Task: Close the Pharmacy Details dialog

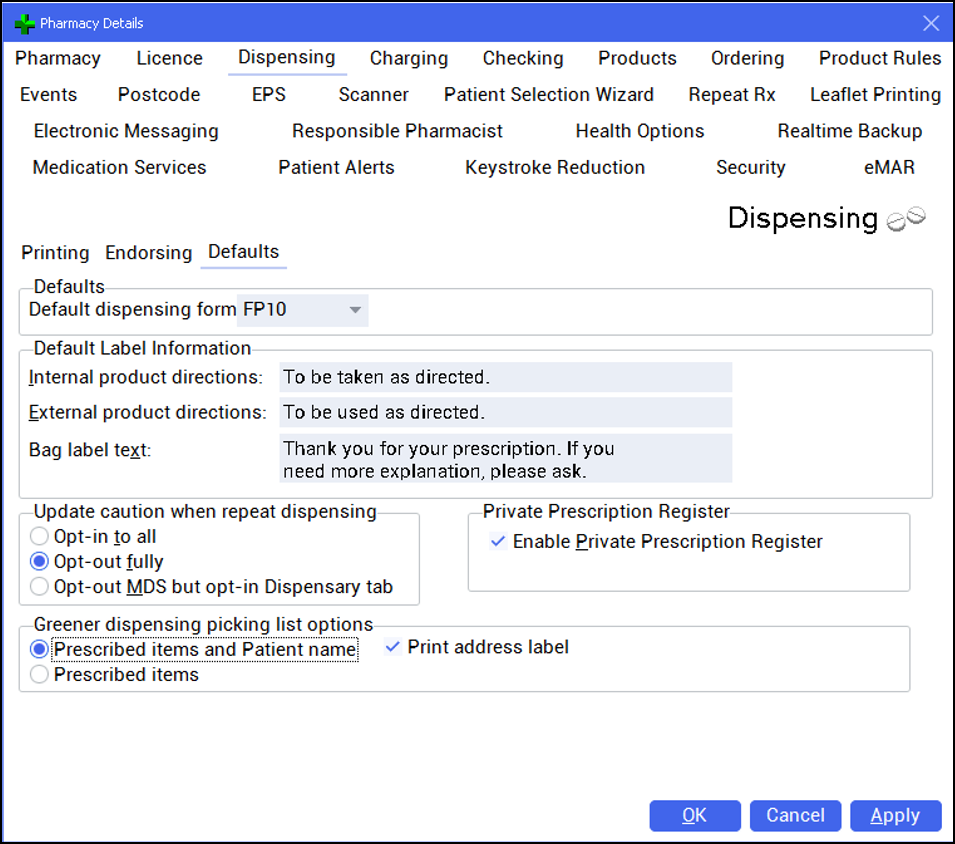Action: coord(930,23)
